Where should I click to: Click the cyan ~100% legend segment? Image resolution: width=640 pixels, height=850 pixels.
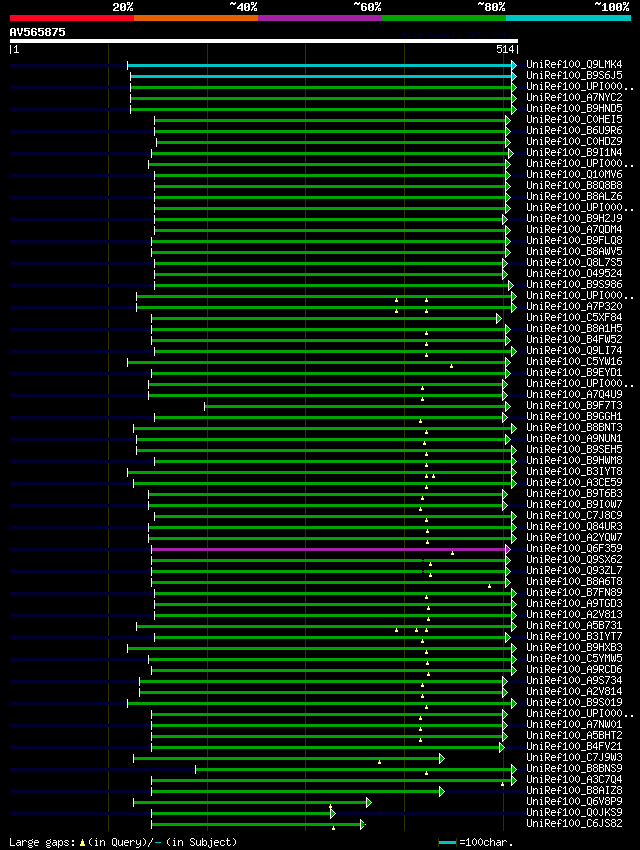pyautogui.click(x=568, y=18)
